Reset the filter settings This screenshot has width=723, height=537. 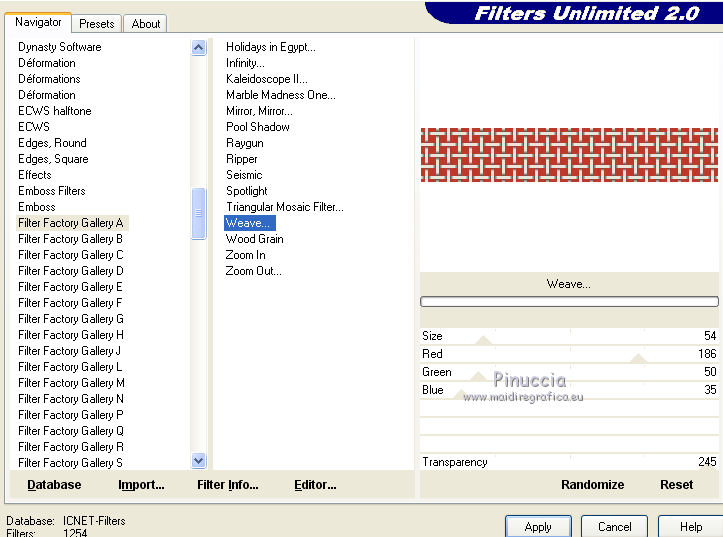click(x=676, y=485)
